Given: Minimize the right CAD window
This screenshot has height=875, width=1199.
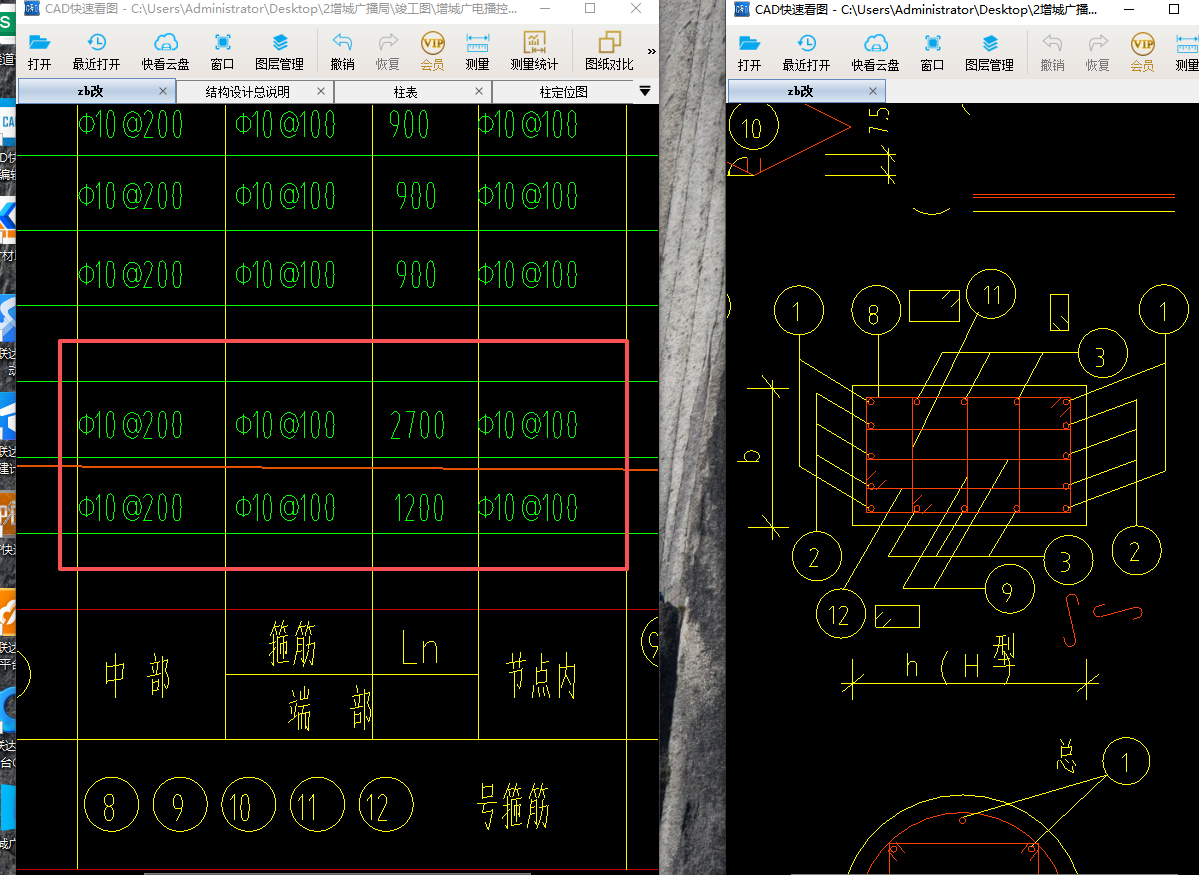Looking at the screenshot, I should (x=1130, y=9).
